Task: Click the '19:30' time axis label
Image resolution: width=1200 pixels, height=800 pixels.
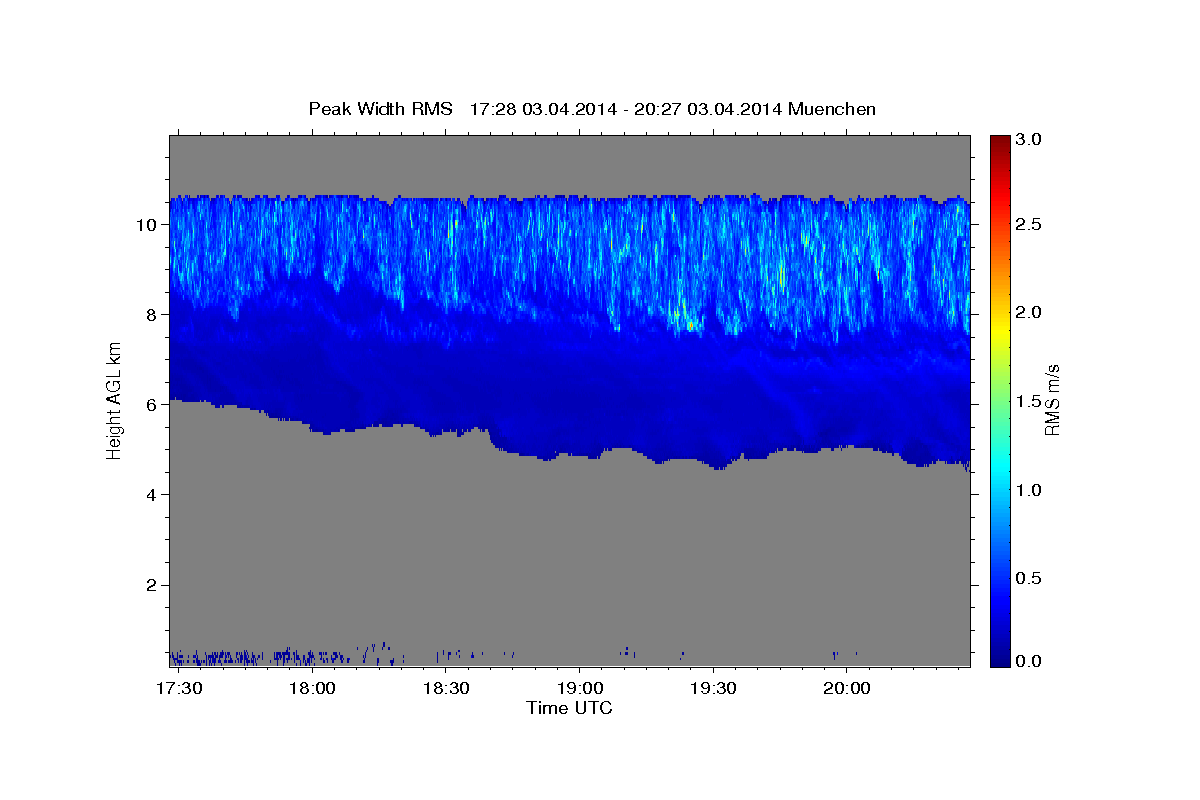Action: tap(713, 689)
